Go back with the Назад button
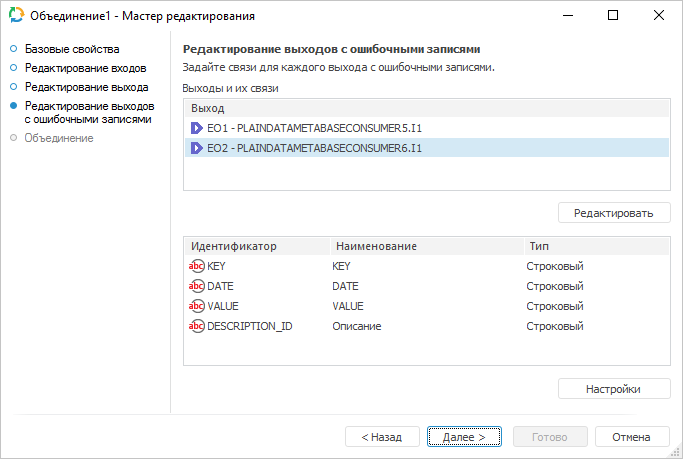This screenshot has height=459, width=683. [x=382, y=437]
